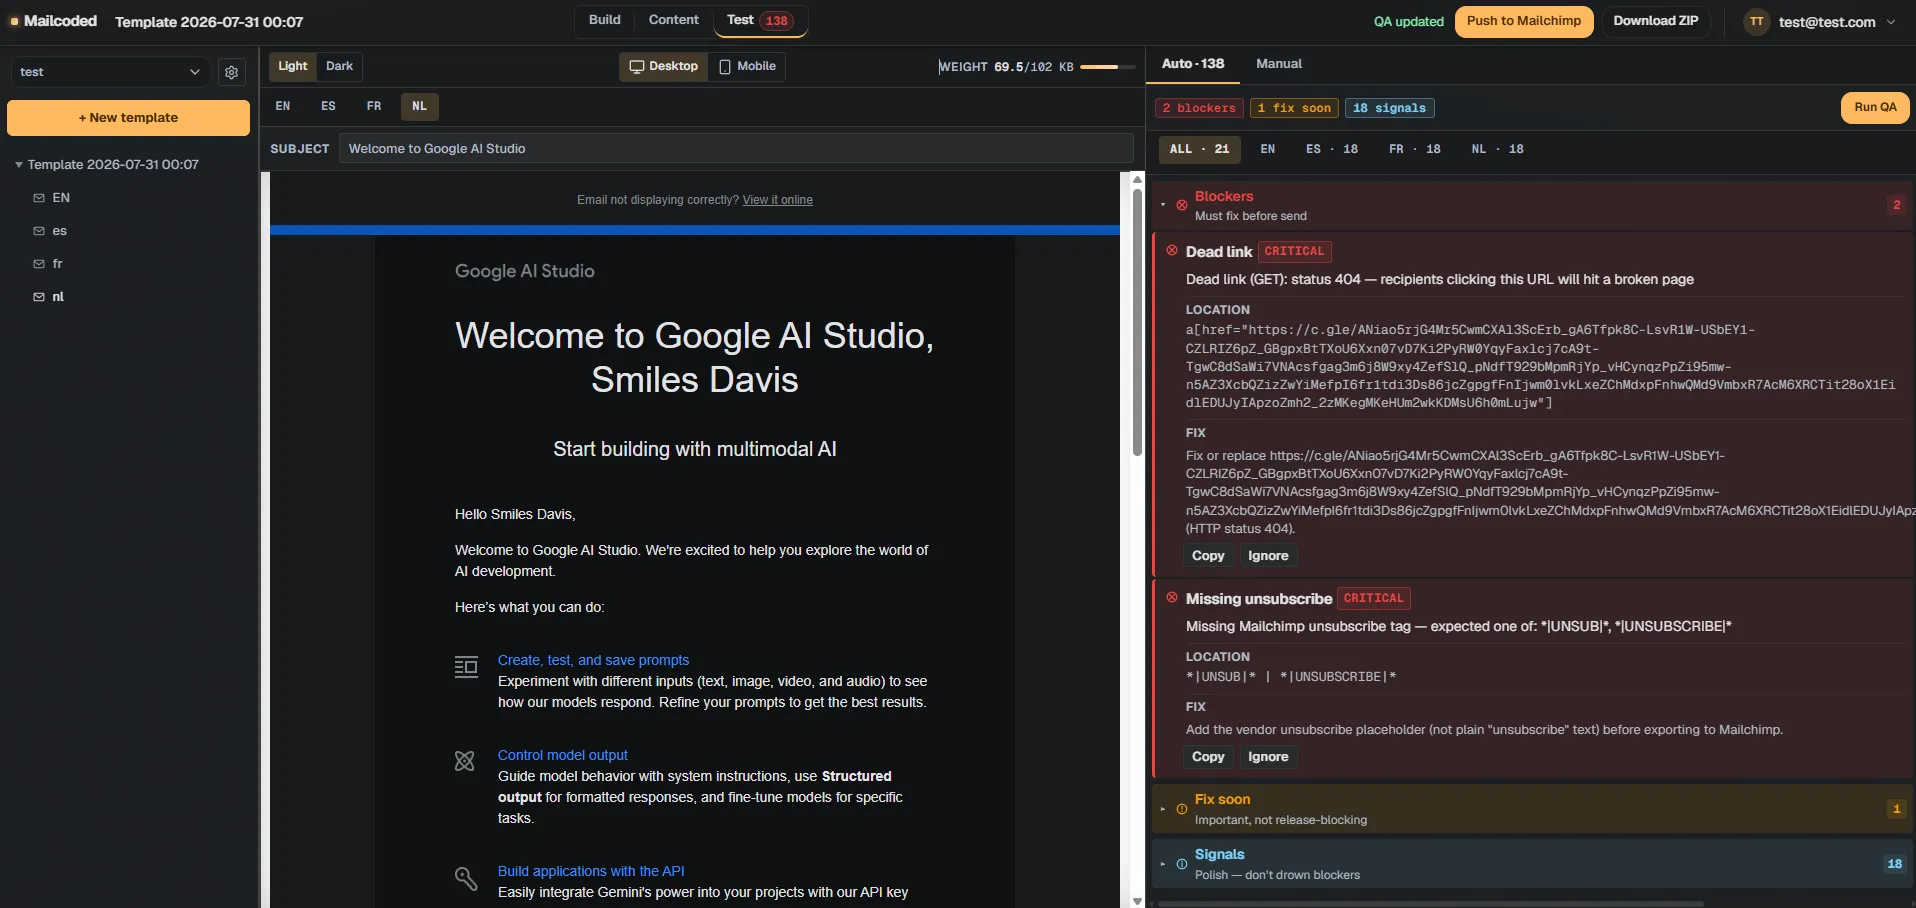Click the 2 blockers badge

(1199, 108)
